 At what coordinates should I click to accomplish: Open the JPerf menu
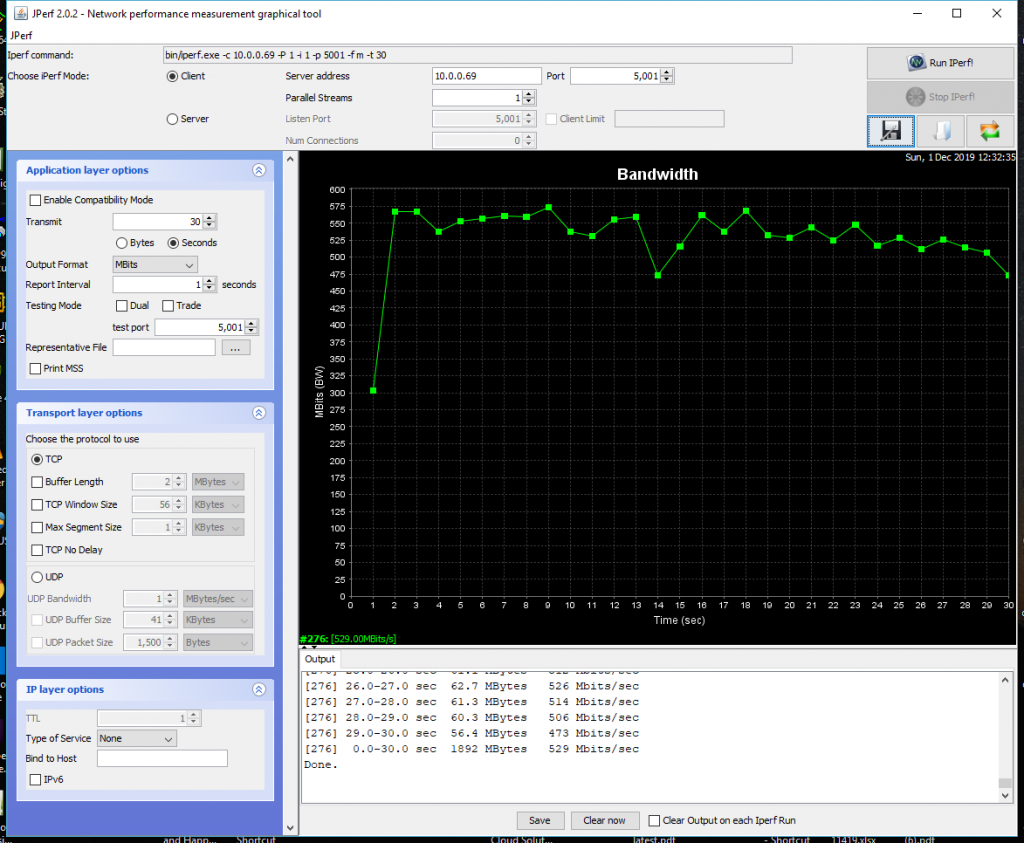click(x=21, y=35)
